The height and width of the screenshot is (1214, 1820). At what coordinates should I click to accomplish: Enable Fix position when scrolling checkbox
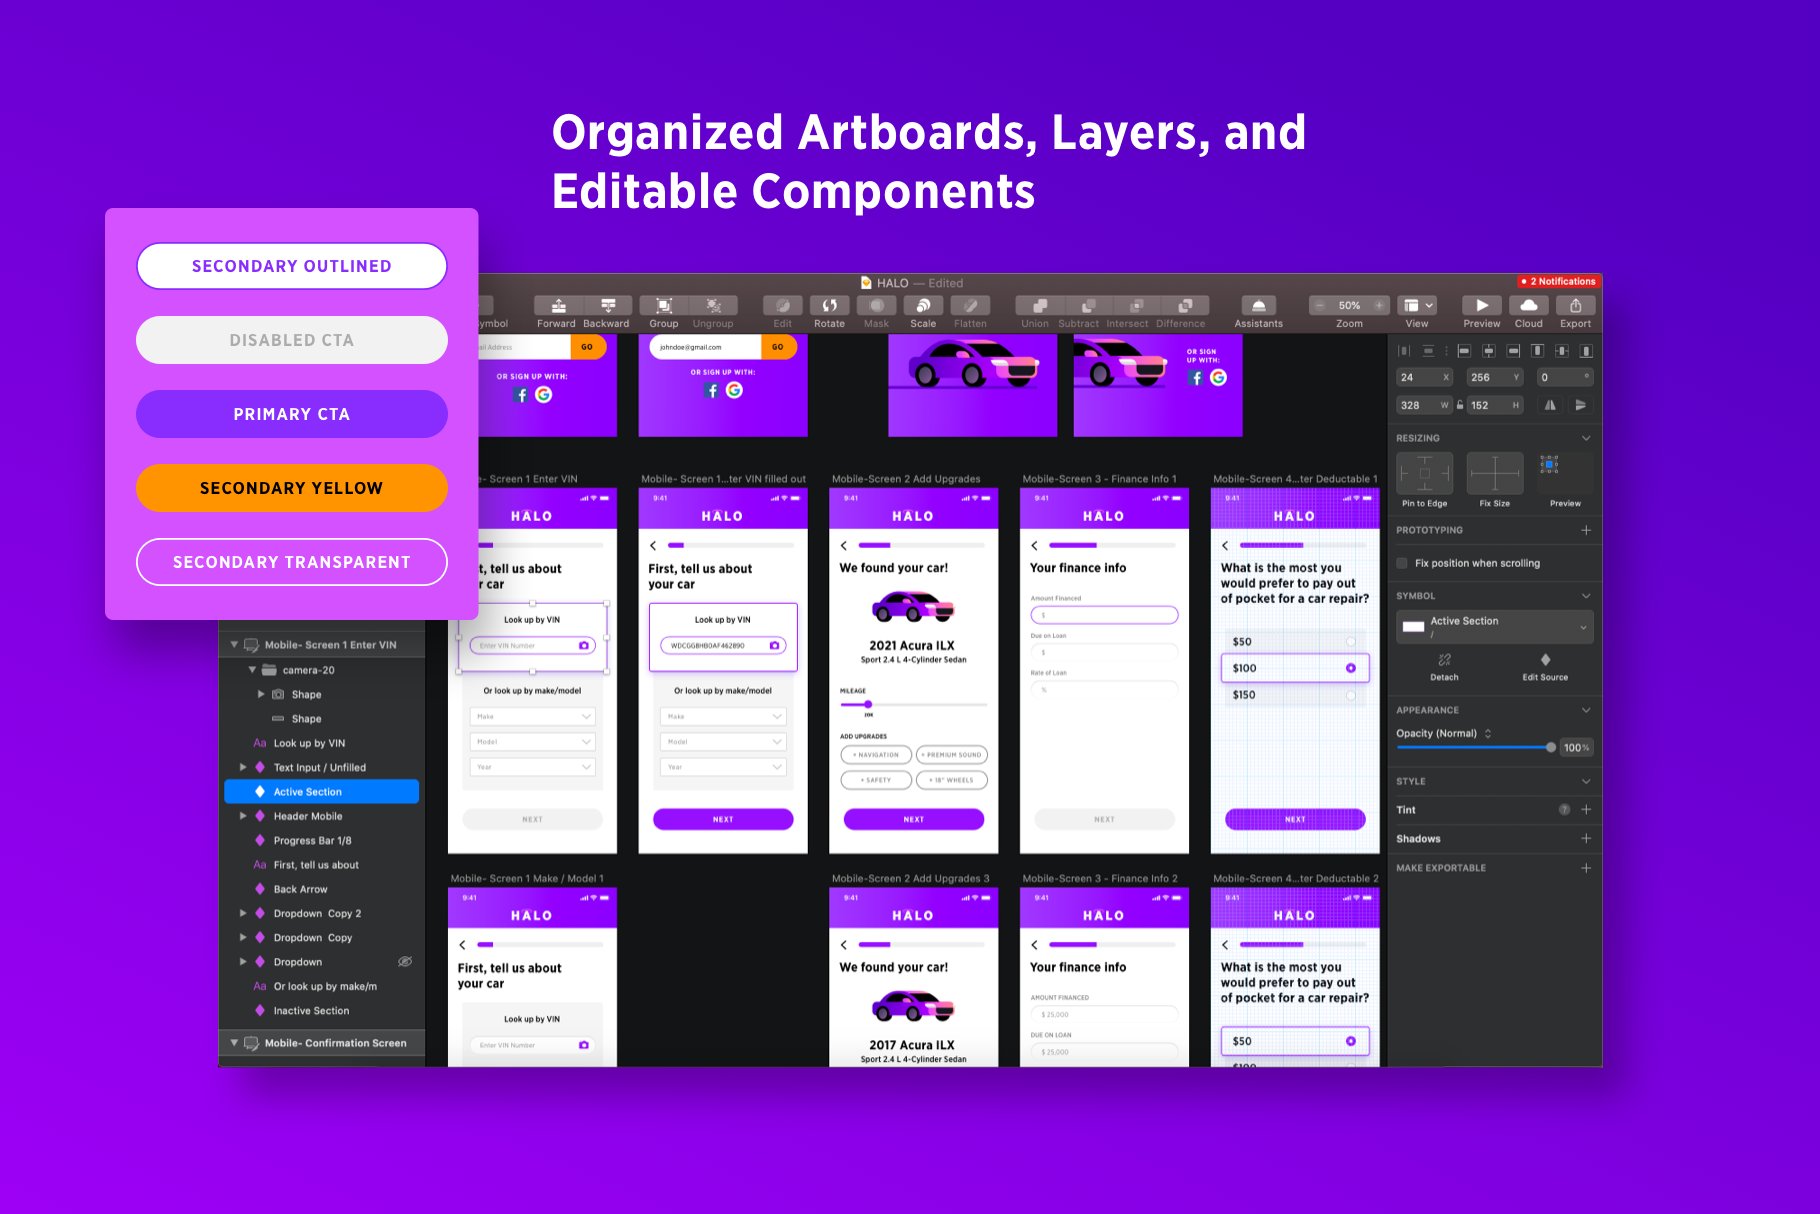1402,563
